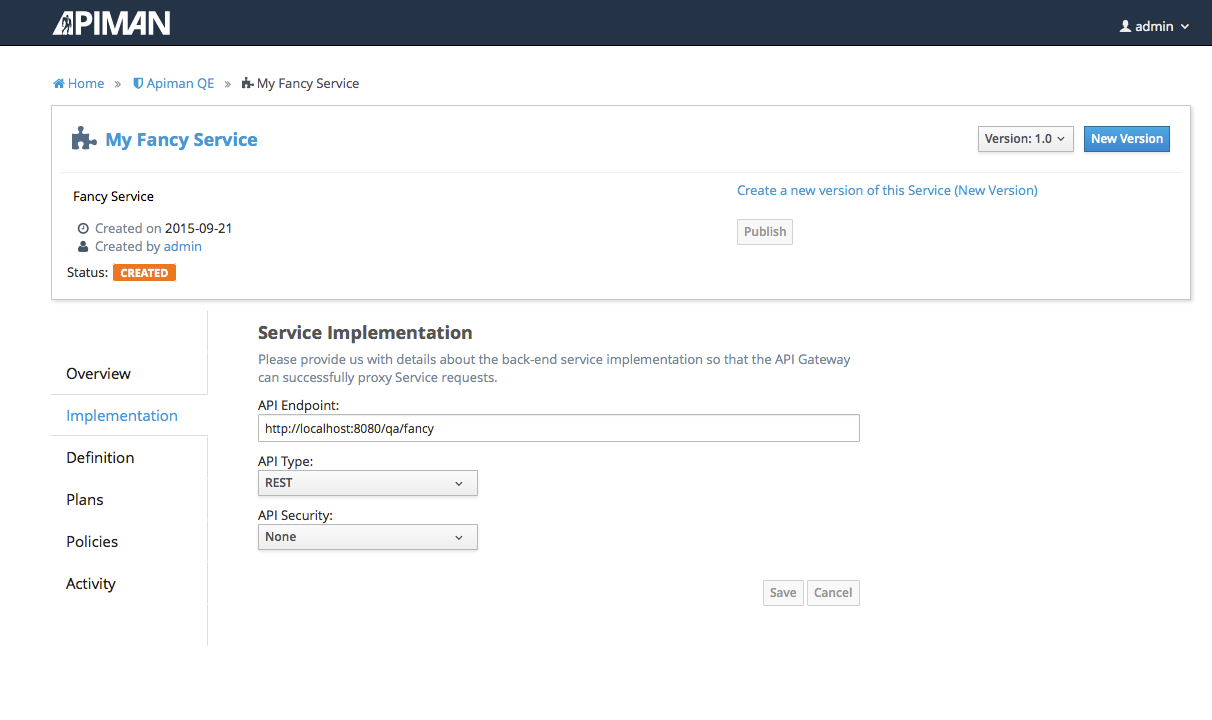The width and height of the screenshot is (1212, 720).
Task: Click the New Version button
Action: (x=1127, y=139)
